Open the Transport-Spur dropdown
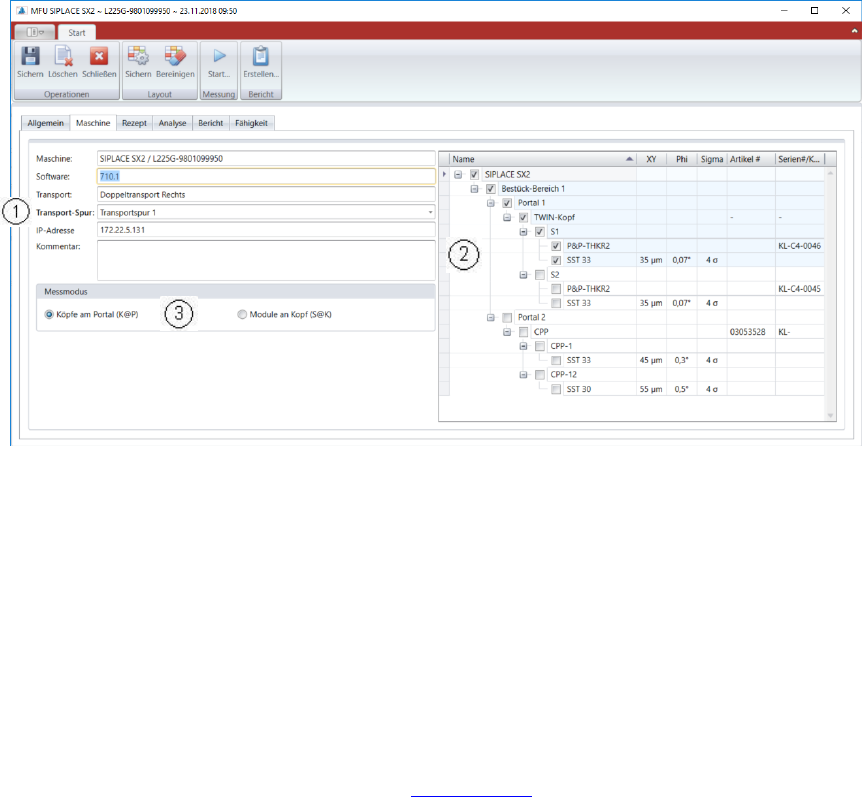Image resolution: width=862 pixels, height=797 pixels. (x=430, y=212)
